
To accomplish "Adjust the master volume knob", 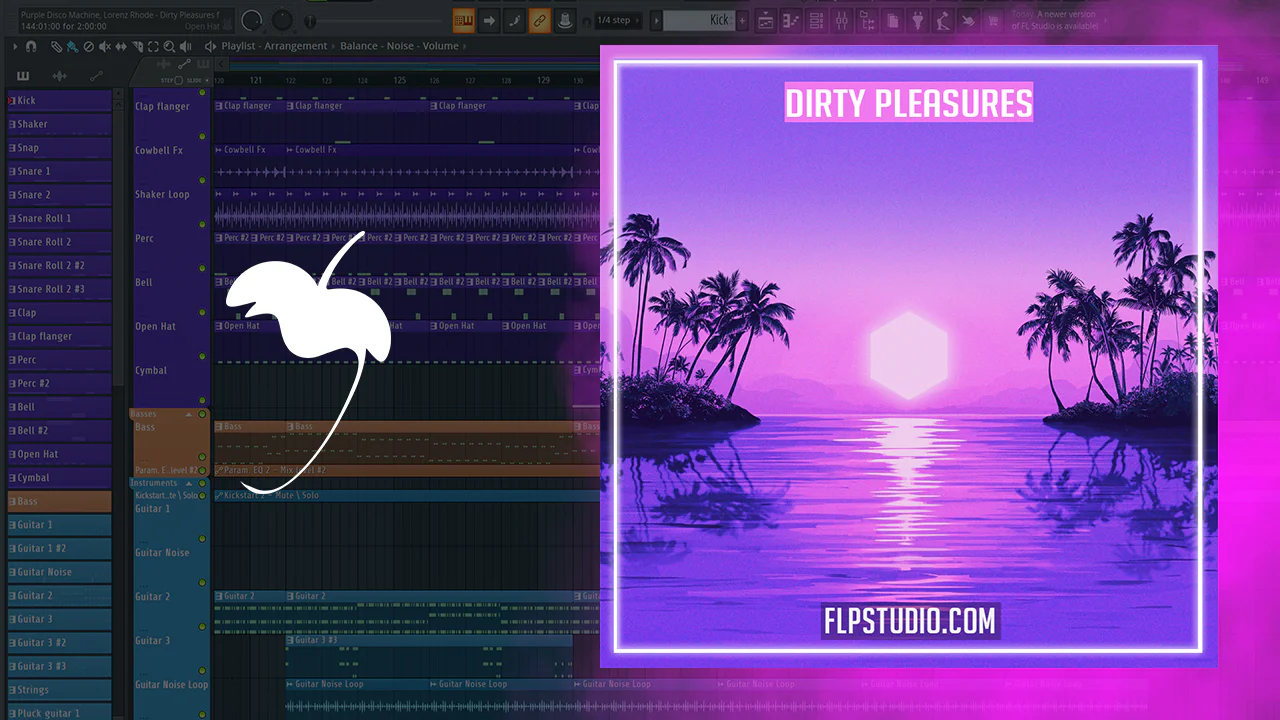I will 251,20.
